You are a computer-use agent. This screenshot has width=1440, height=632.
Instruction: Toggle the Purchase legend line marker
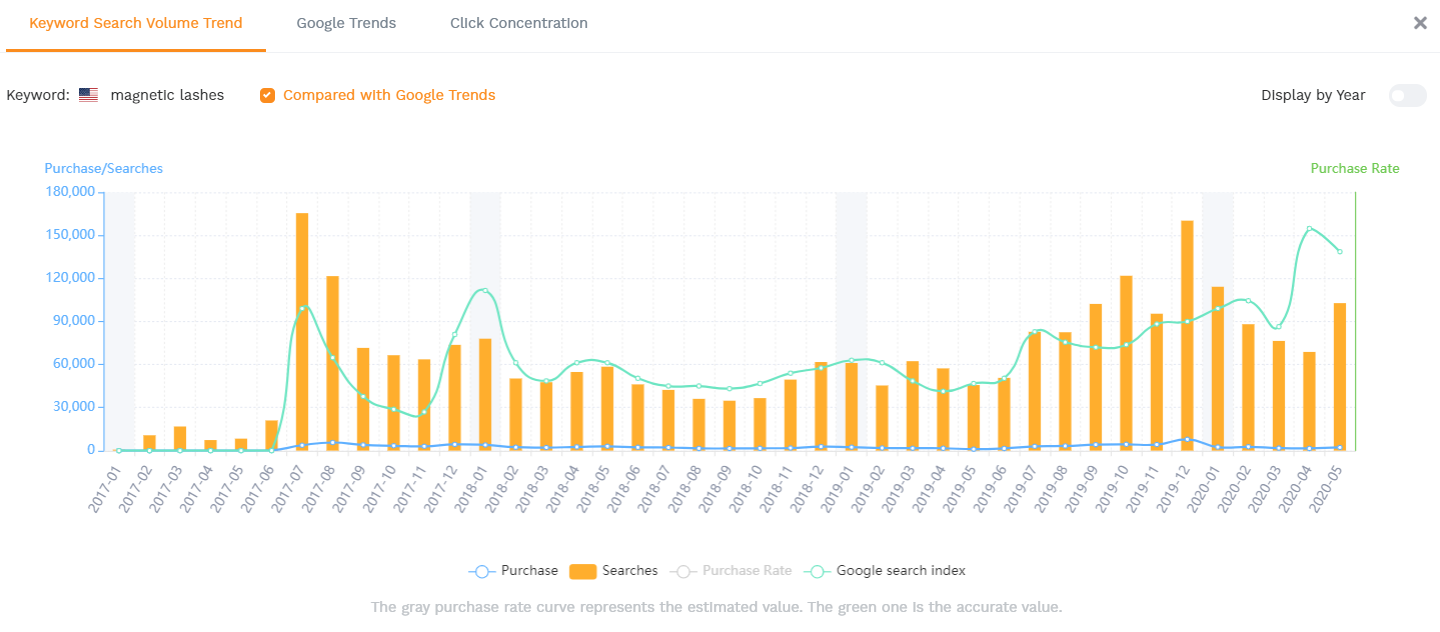pos(482,571)
